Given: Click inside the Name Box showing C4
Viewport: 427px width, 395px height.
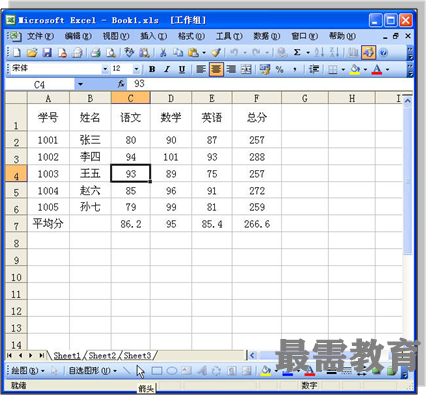Looking at the screenshot, I should point(39,84).
